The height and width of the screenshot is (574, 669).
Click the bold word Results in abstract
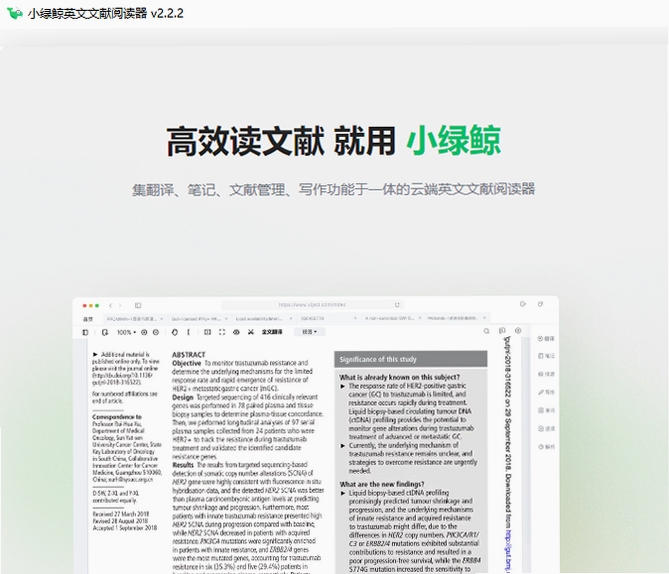183,465
